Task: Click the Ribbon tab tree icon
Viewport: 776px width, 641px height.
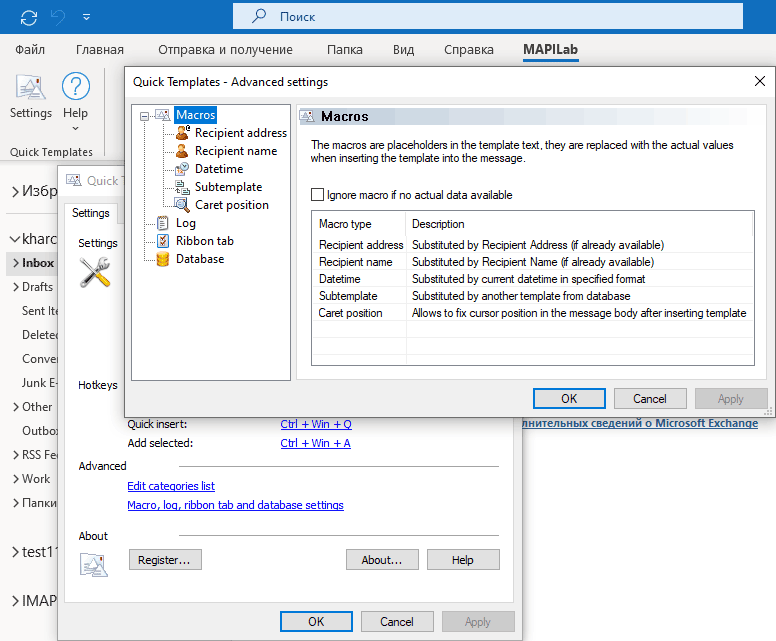Action: click(163, 241)
